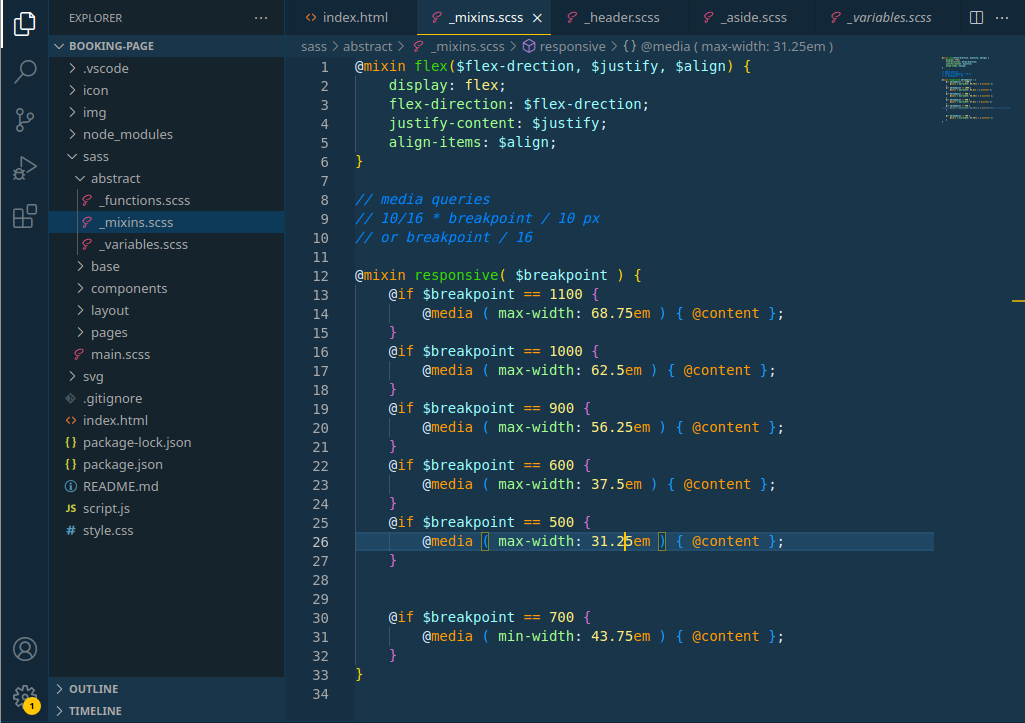Click the responsive breadcrumb symbol
1025x723 pixels.
[564, 46]
